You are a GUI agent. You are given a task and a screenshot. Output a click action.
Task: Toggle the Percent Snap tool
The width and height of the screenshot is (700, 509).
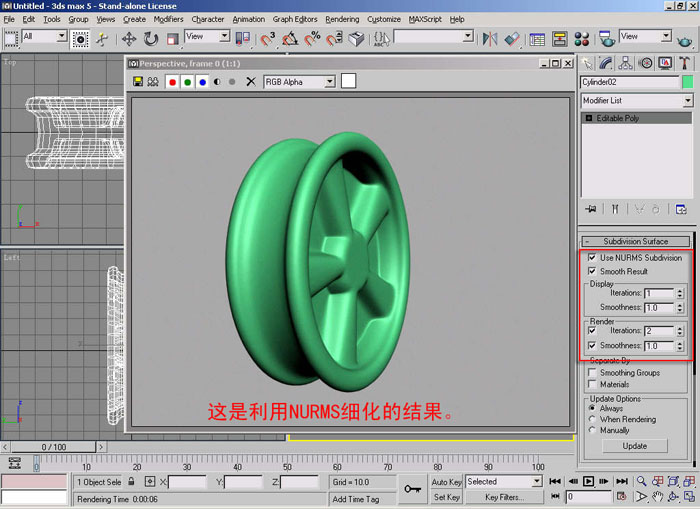tap(312, 39)
